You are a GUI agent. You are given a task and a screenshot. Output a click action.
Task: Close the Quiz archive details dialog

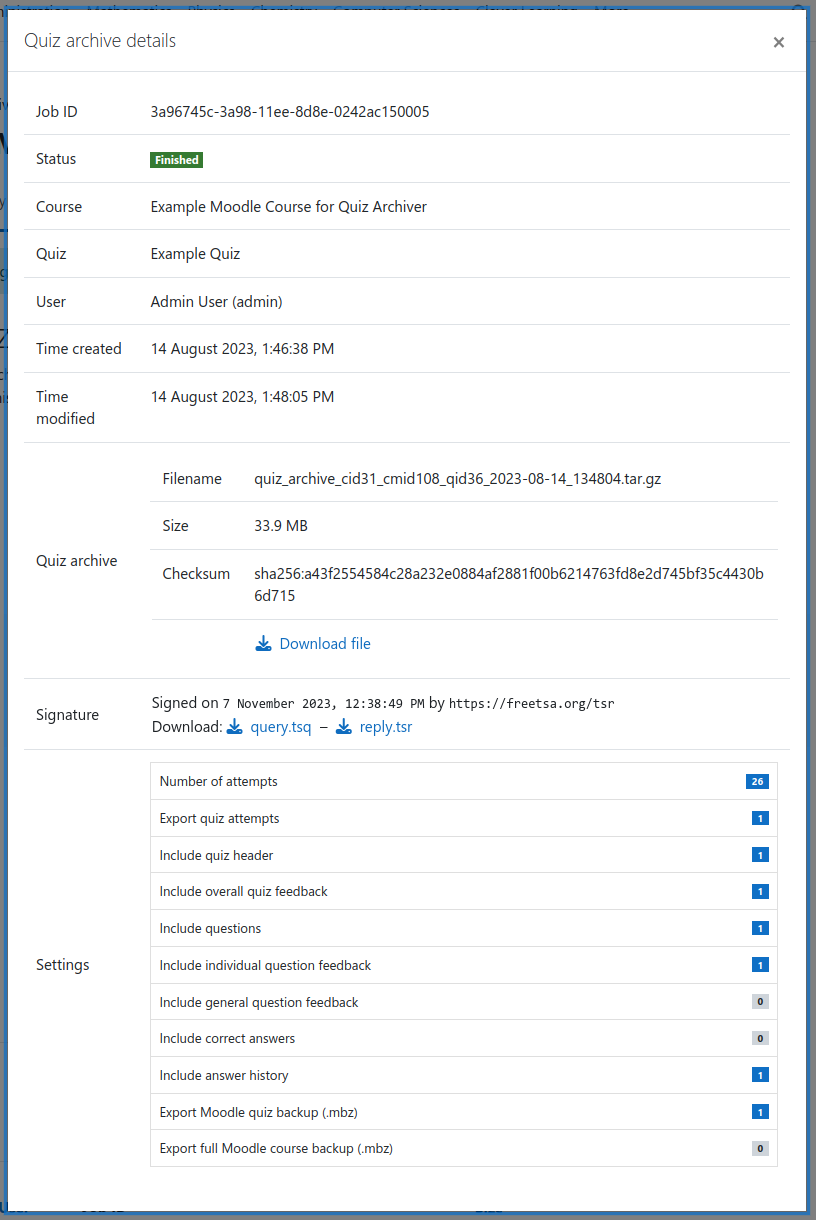(778, 42)
